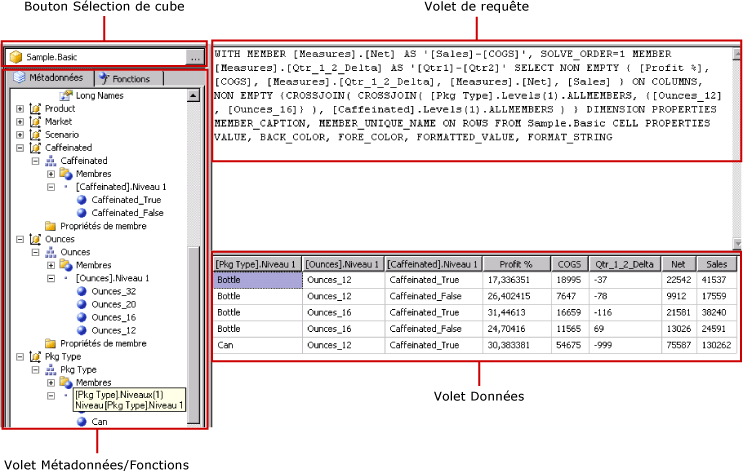This screenshot has height=472, width=744.
Task: Click the Net value 22542
Action: [678, 280]
